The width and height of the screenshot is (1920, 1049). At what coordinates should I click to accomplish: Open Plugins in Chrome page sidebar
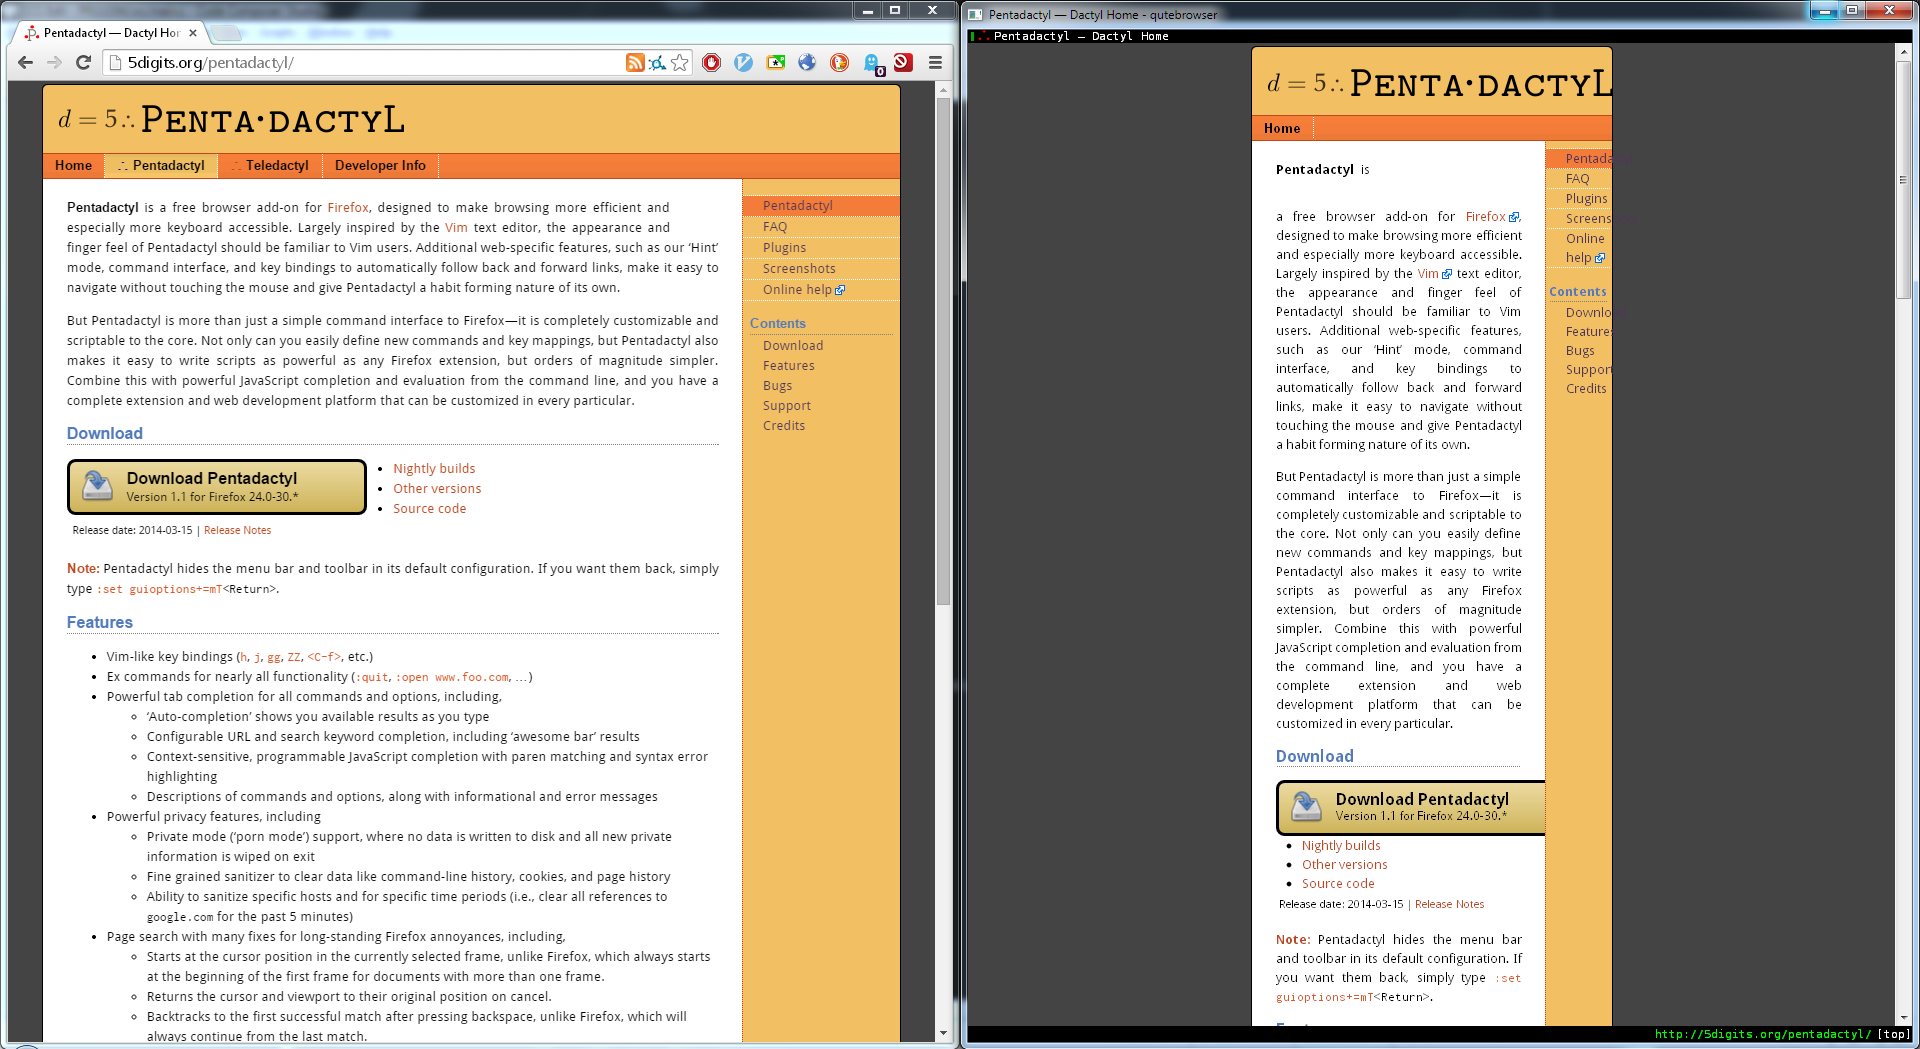click(x=784, y=247)
